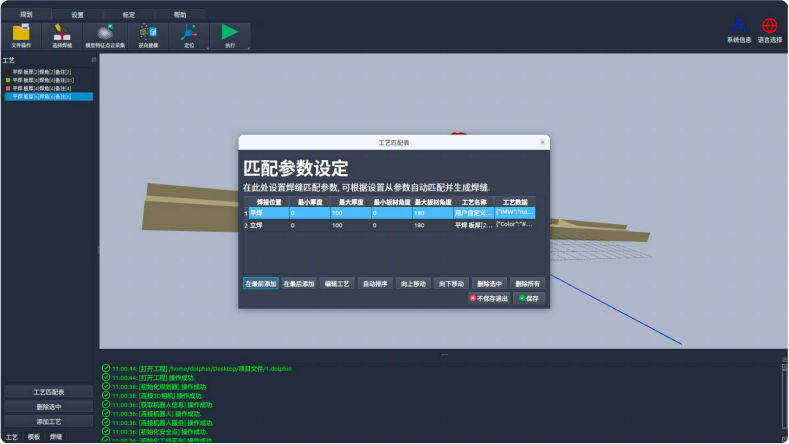The height and width of the screenshot is (444, 789).
Task: Click the 选择焊缝 weld selection icon
Action: [x=62, y=35]
